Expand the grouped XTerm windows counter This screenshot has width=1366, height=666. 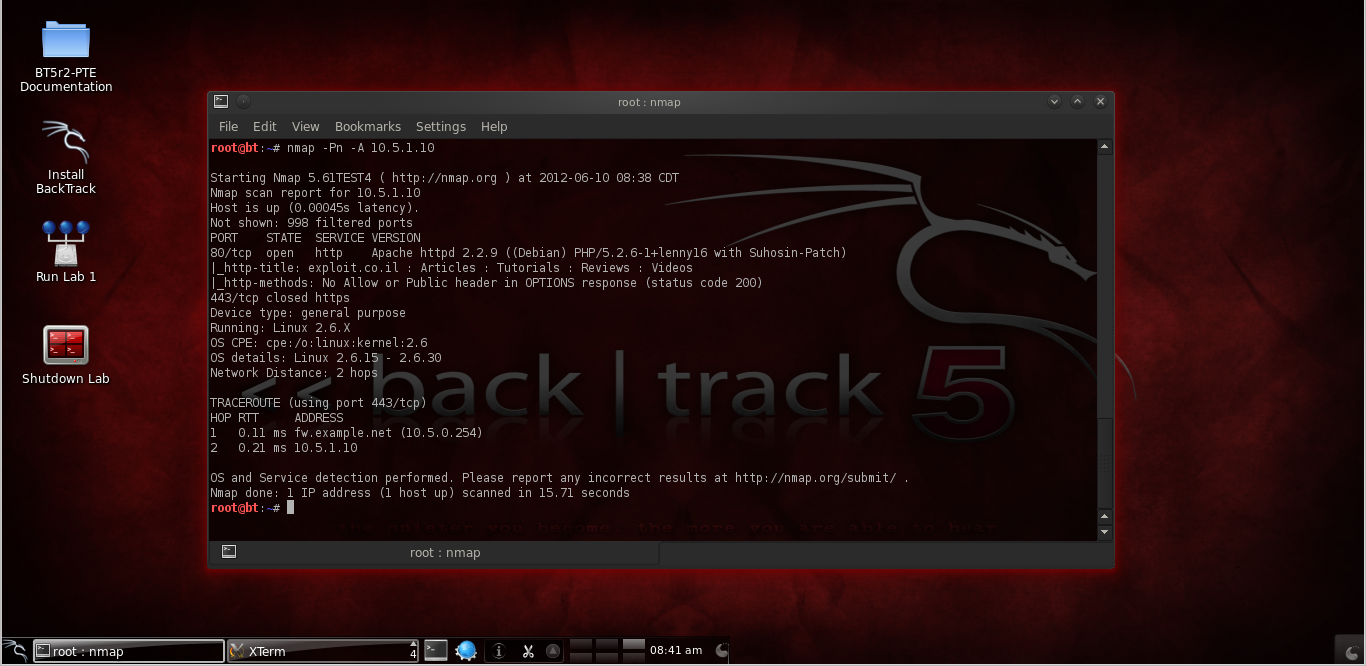[412, 650]
